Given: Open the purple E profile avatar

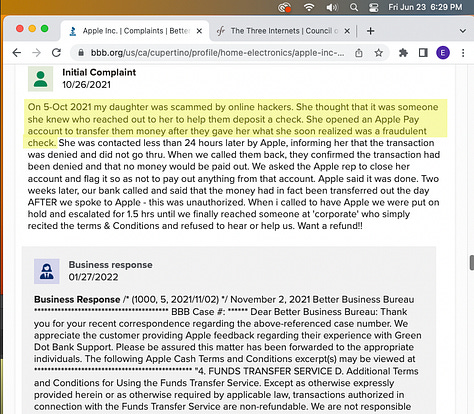Looking at the screenshot, I should tap(443, 53).
